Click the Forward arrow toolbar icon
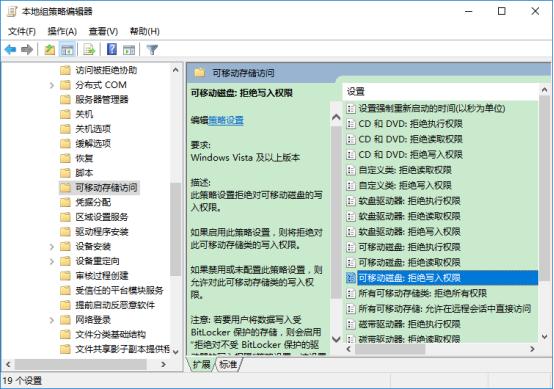Viewport: 554px width, 389px height. click(x=27, y=50)
